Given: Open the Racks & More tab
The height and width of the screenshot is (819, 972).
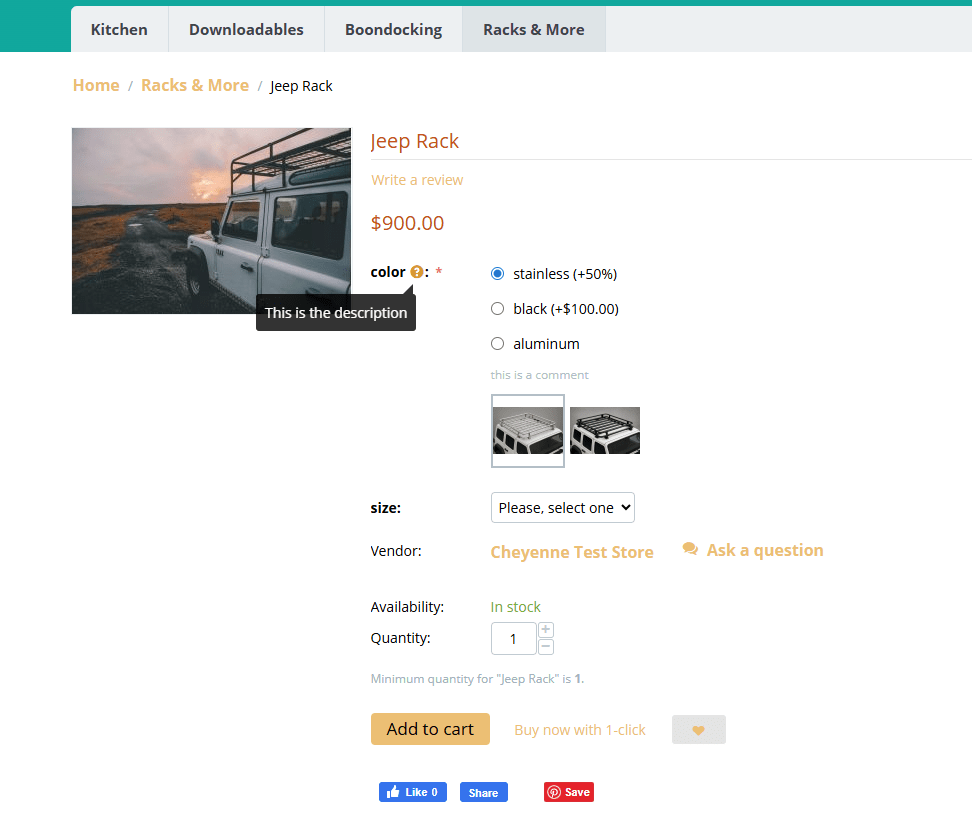Looking at the screenshot, I should 533,29.
